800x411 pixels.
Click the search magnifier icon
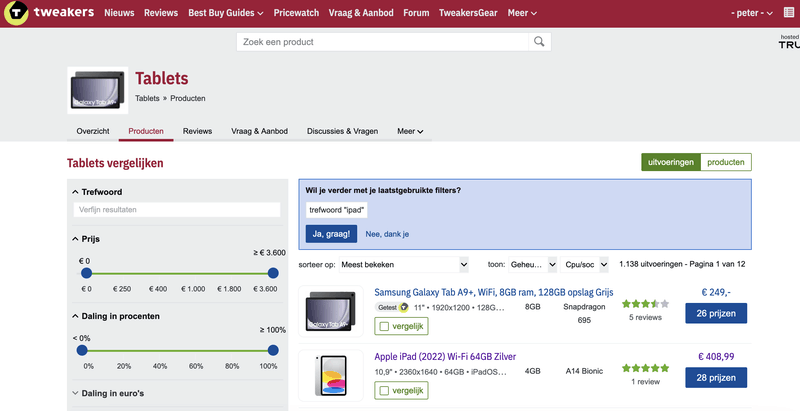(539, 42)
